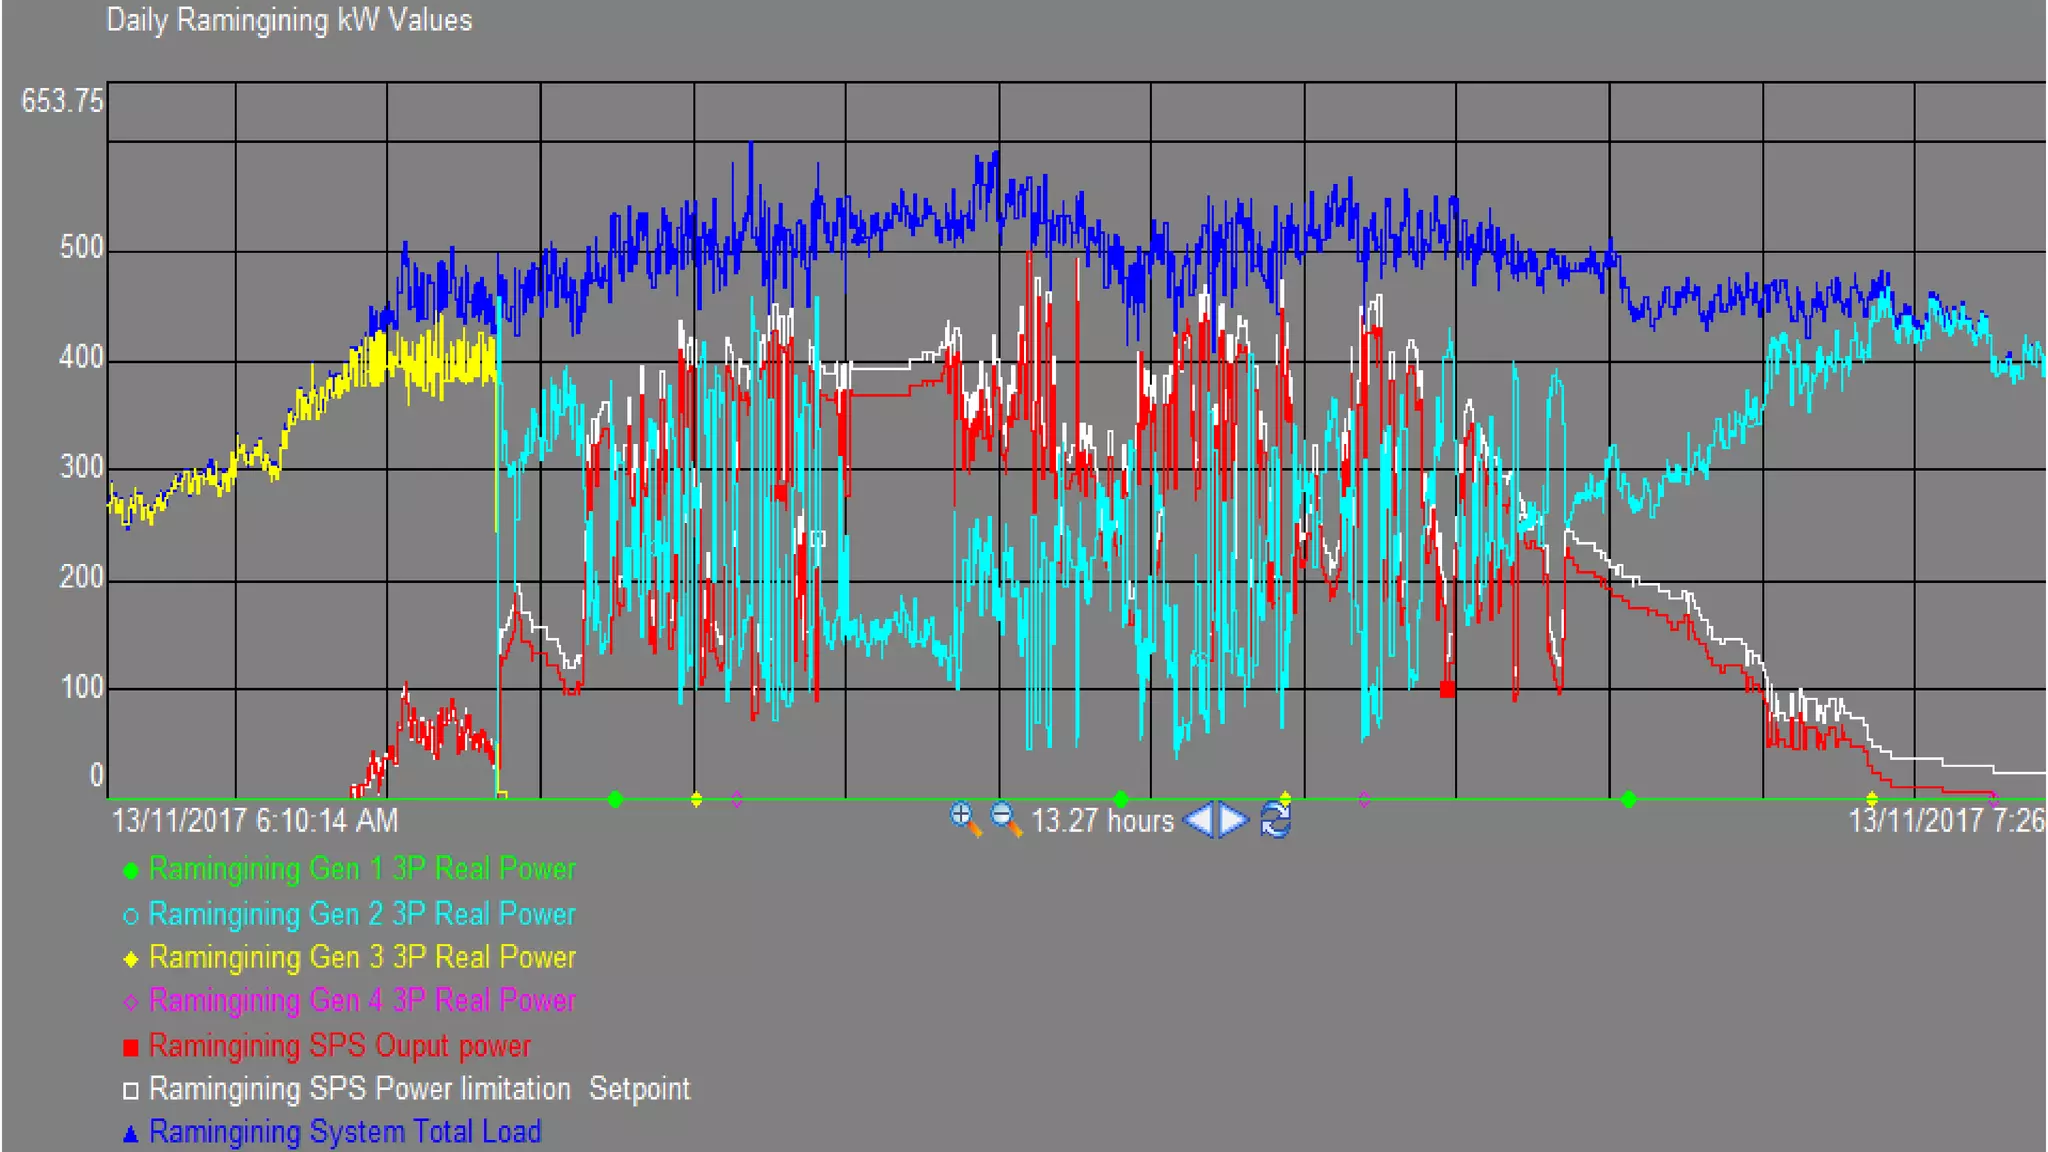
Task: Click the magenta Gen 4 diamond legend marker
Action: 130,1002
